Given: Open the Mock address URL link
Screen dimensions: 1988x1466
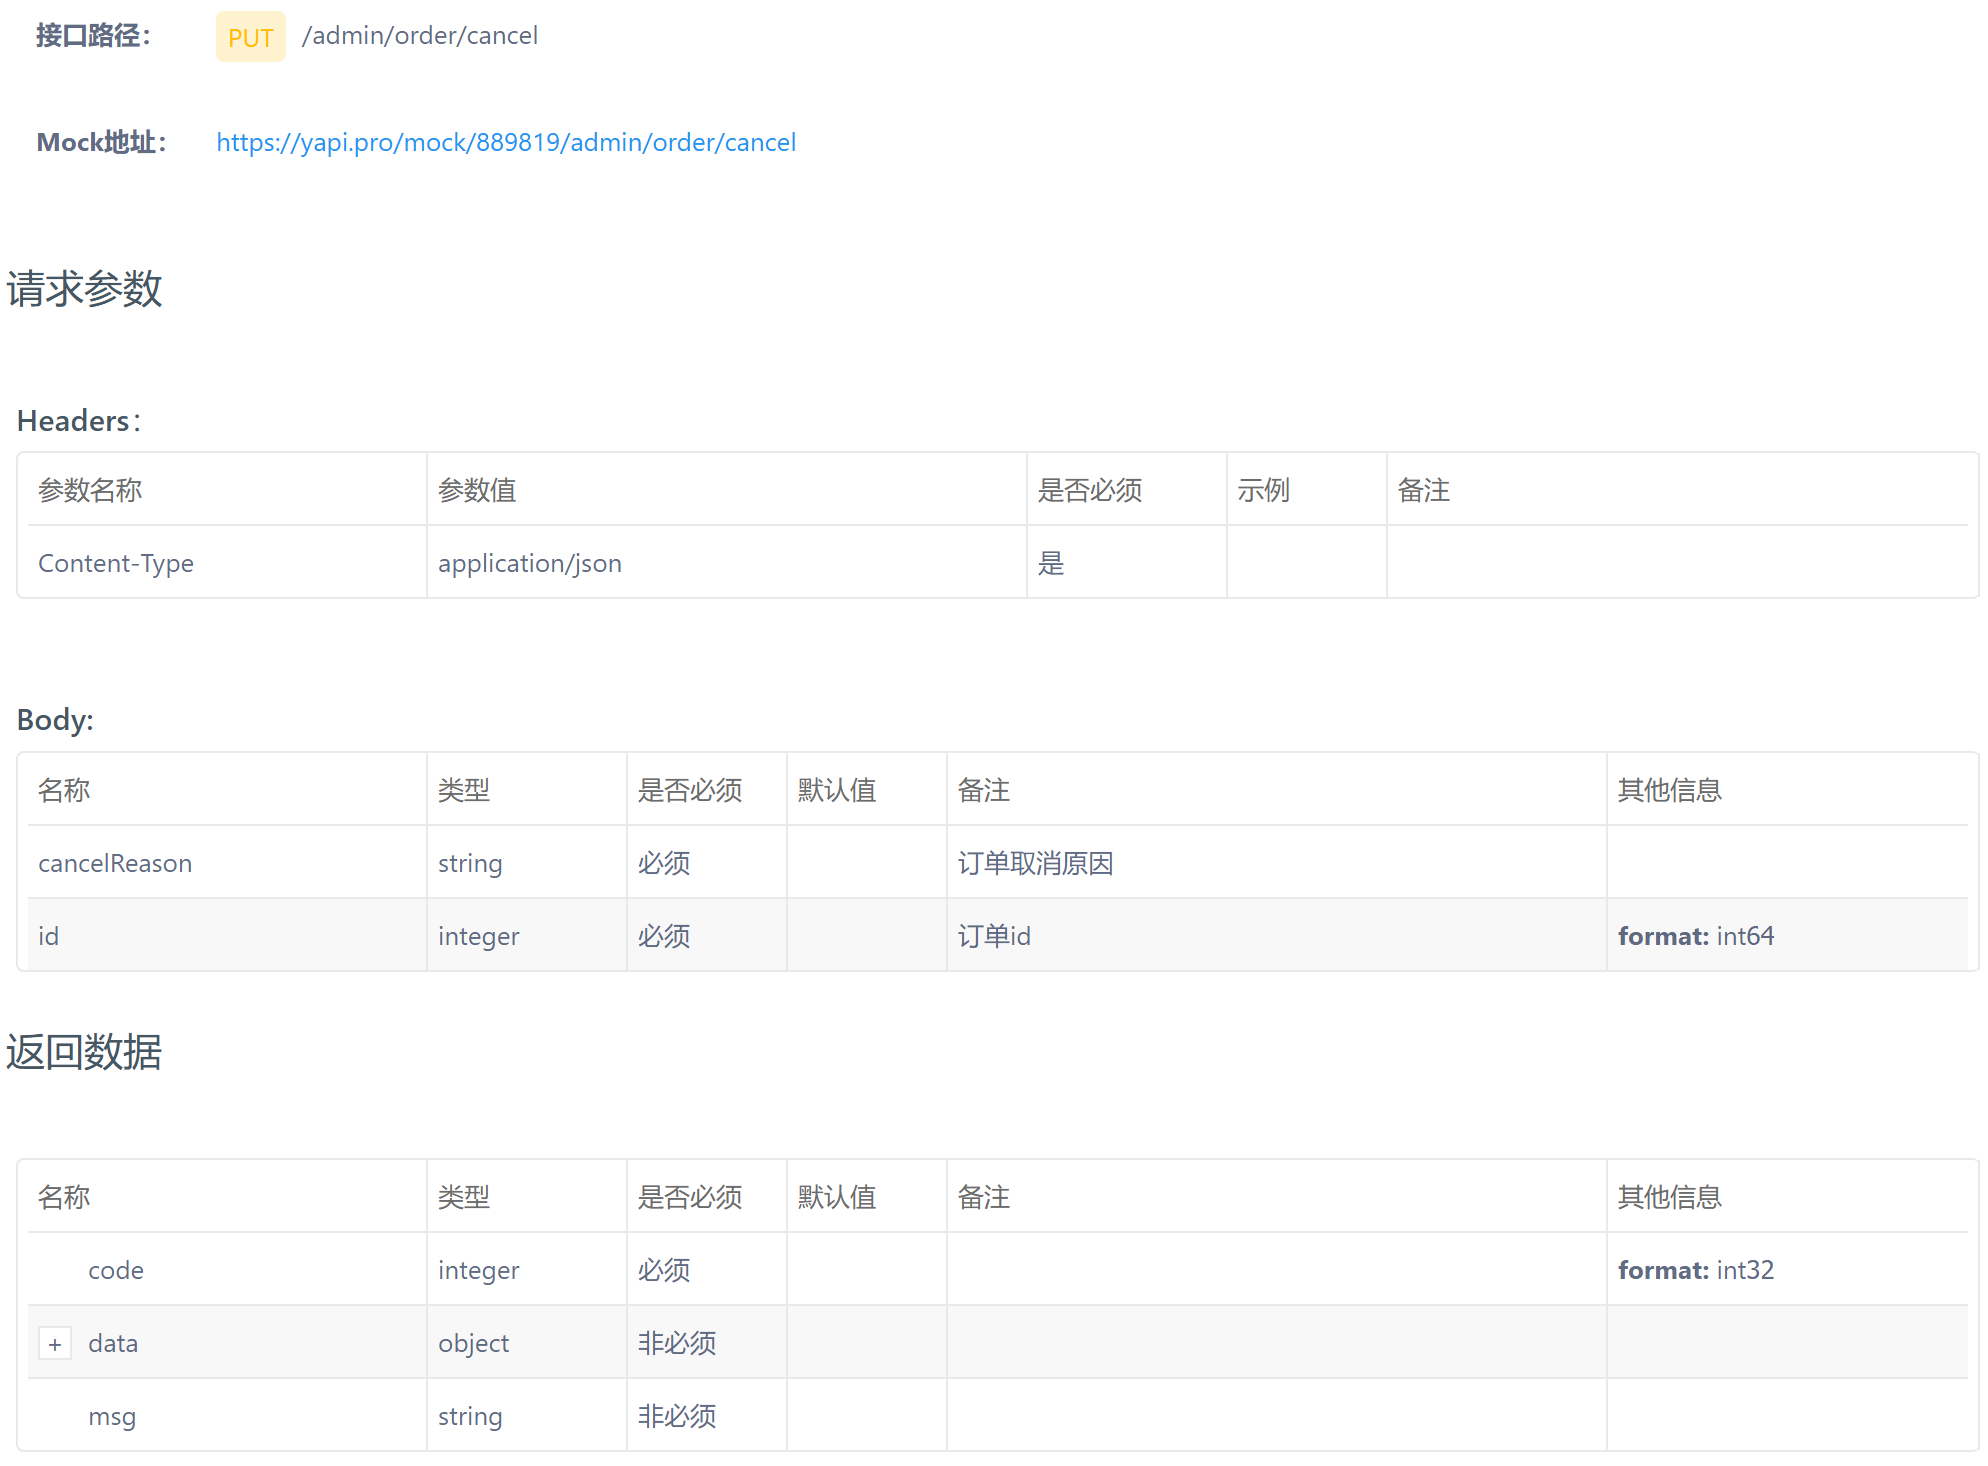Looking at the screenshot, I should point(506,142).
